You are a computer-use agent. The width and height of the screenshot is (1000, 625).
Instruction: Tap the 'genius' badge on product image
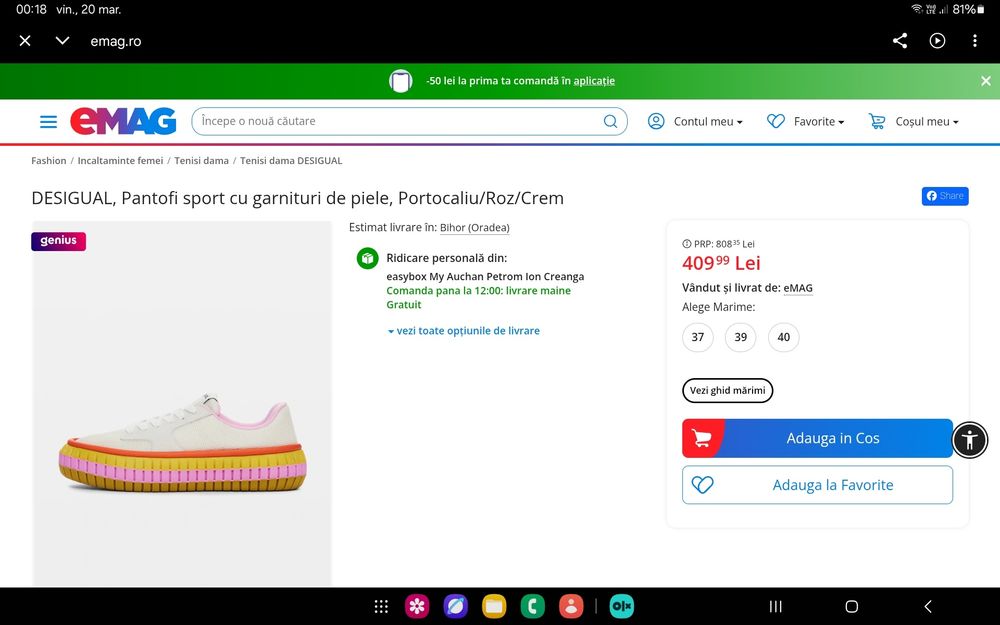click(59, 241)
